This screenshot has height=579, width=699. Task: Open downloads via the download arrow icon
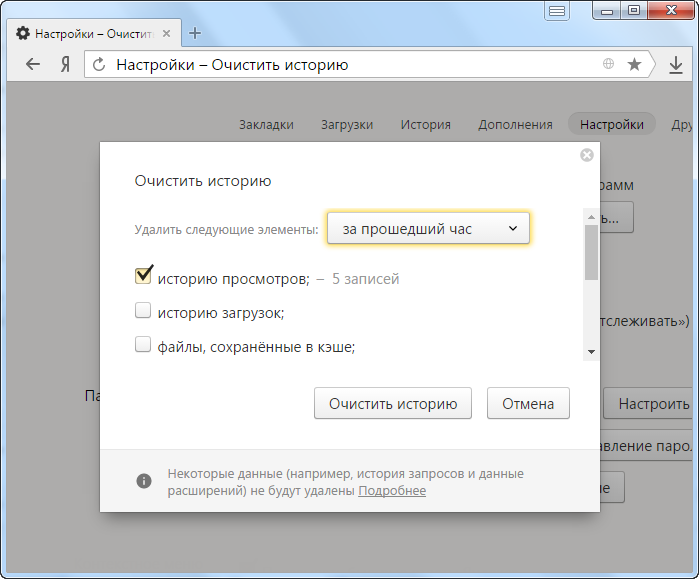(x=676, y=65)
